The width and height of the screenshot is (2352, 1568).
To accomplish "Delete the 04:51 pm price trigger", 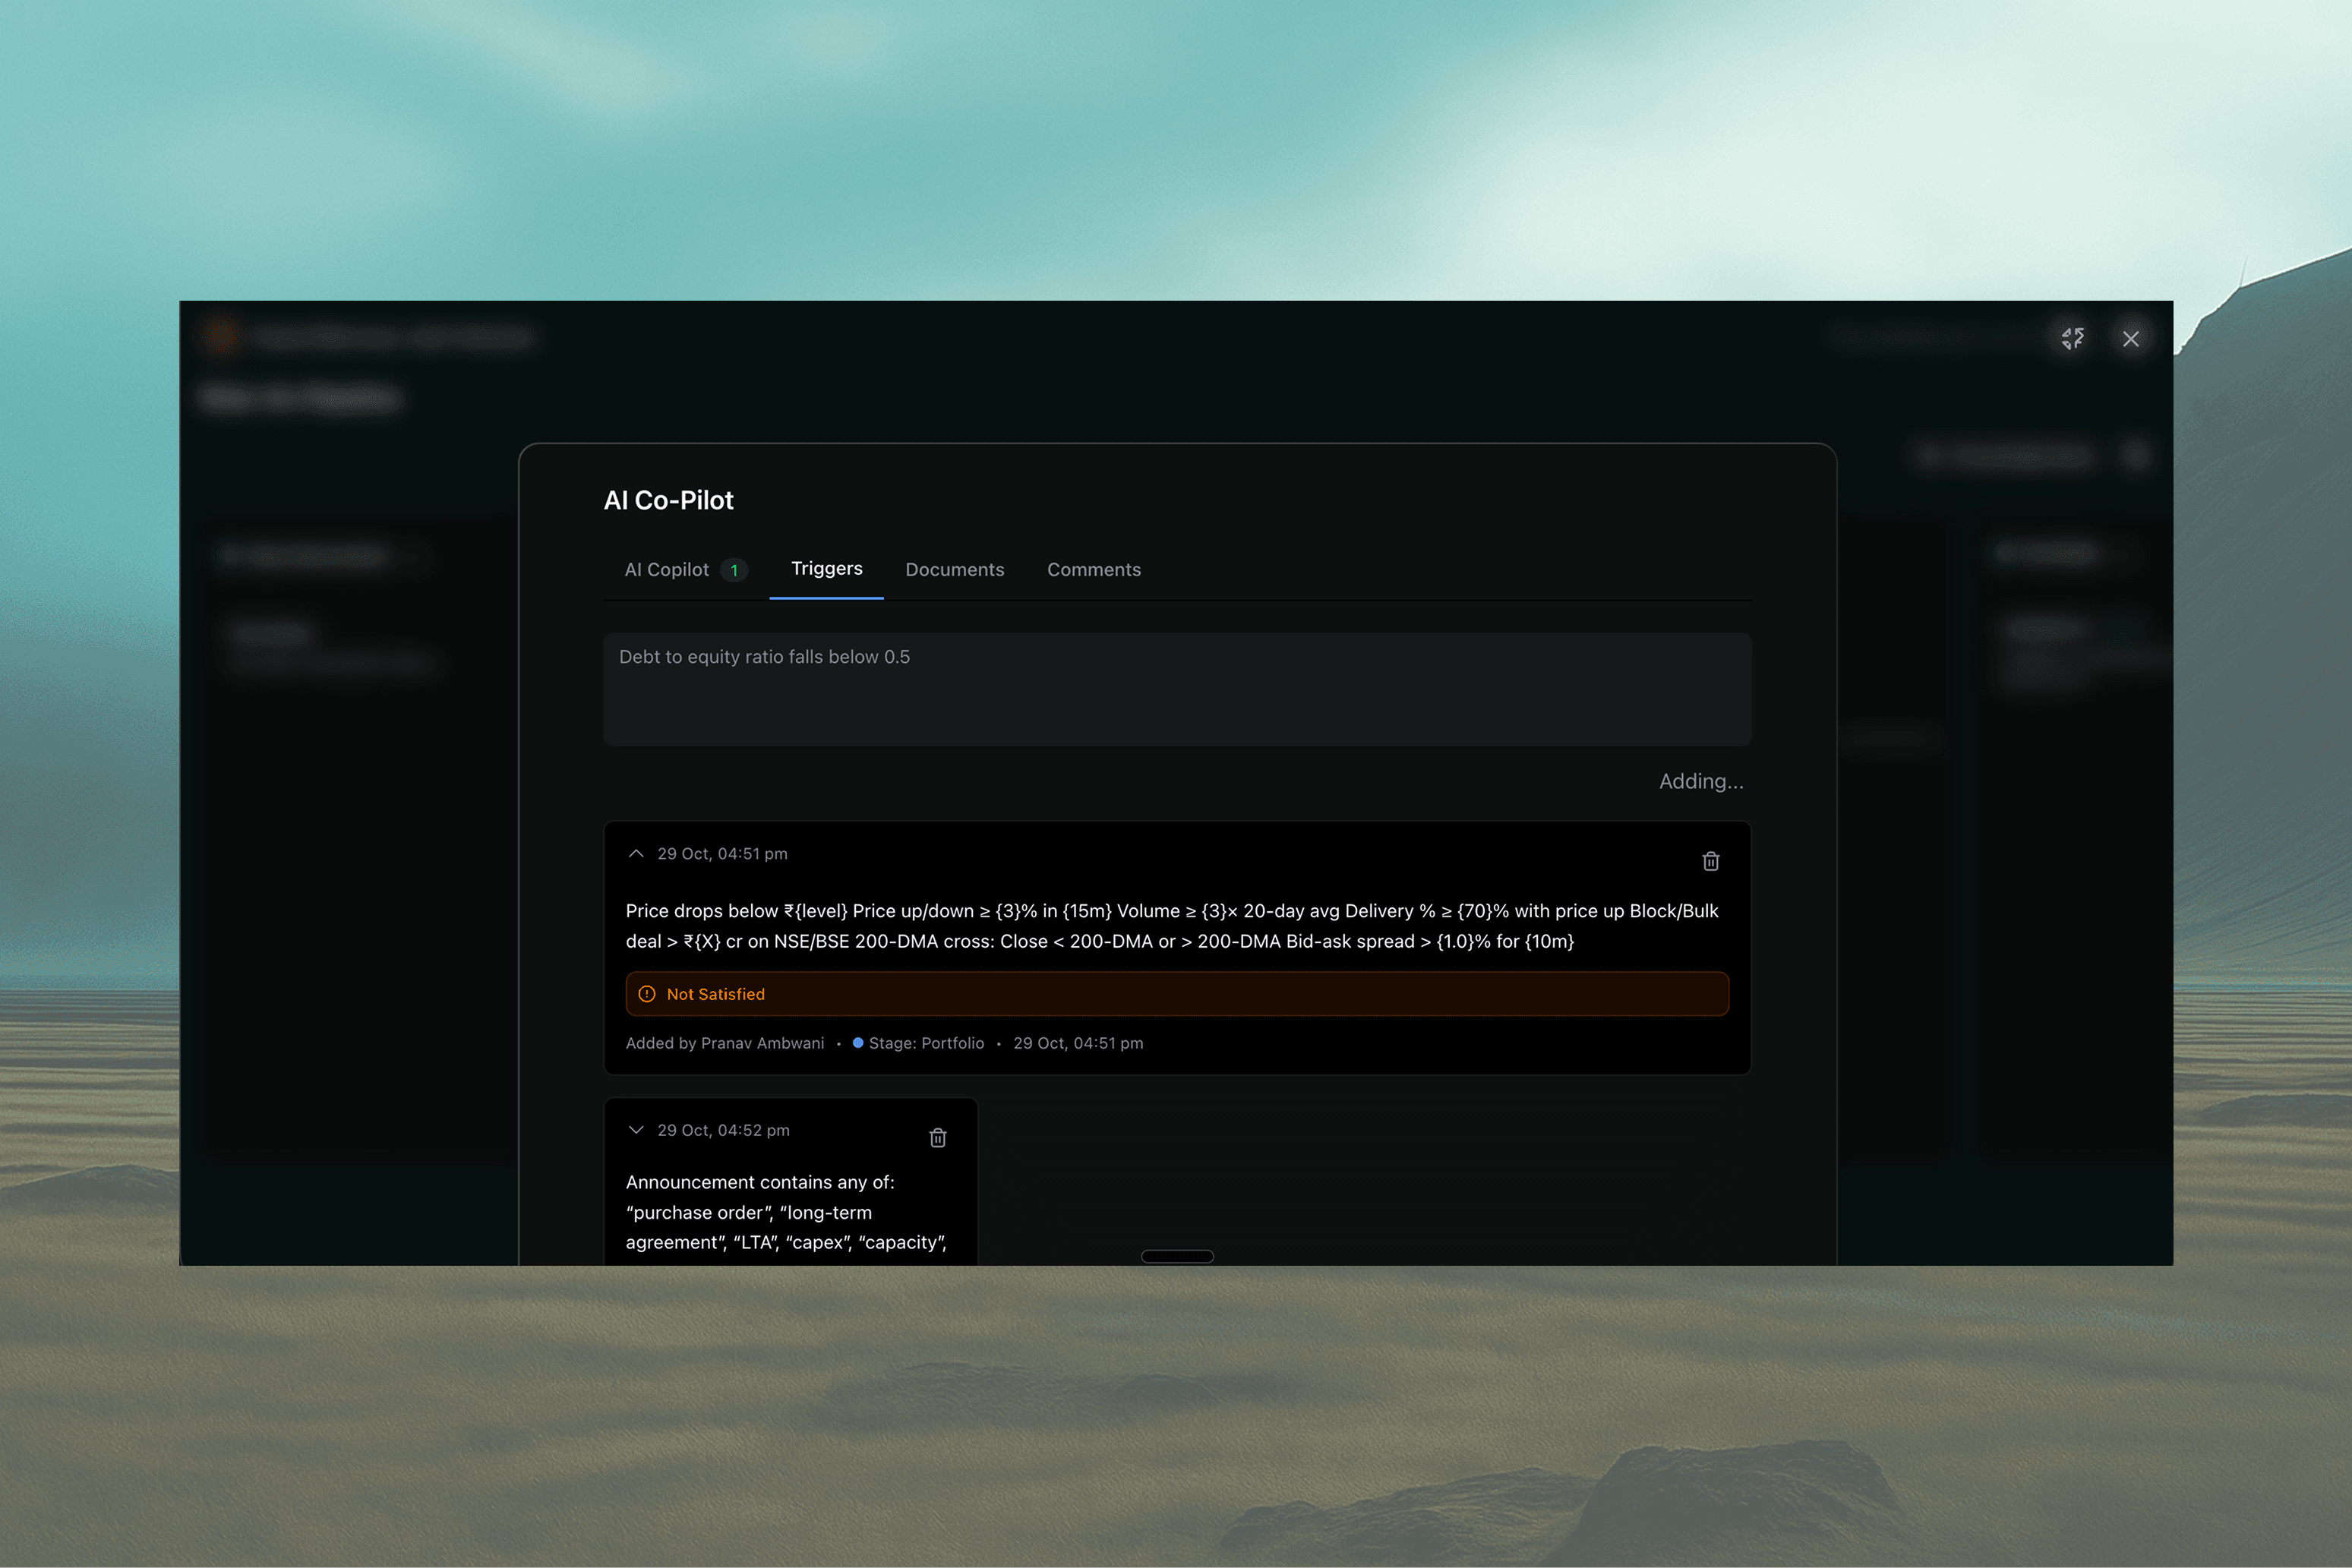I will (1710, 861).
